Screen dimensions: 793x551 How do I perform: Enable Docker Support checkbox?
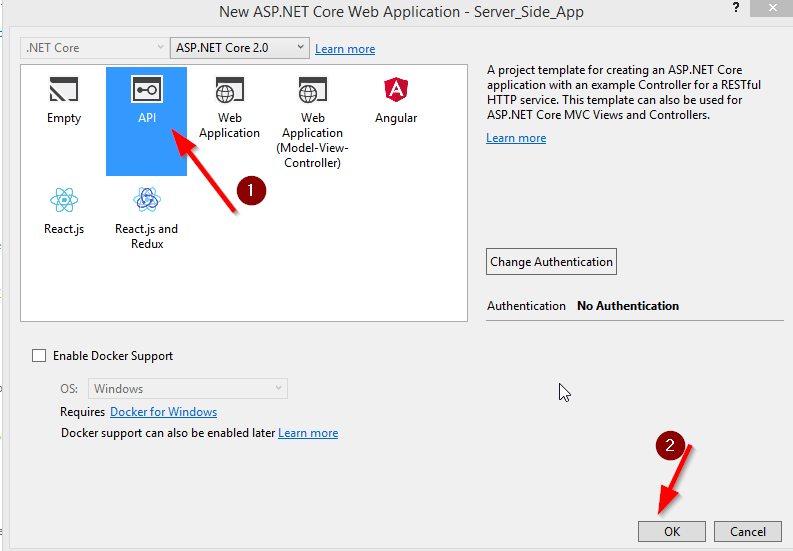39,356
